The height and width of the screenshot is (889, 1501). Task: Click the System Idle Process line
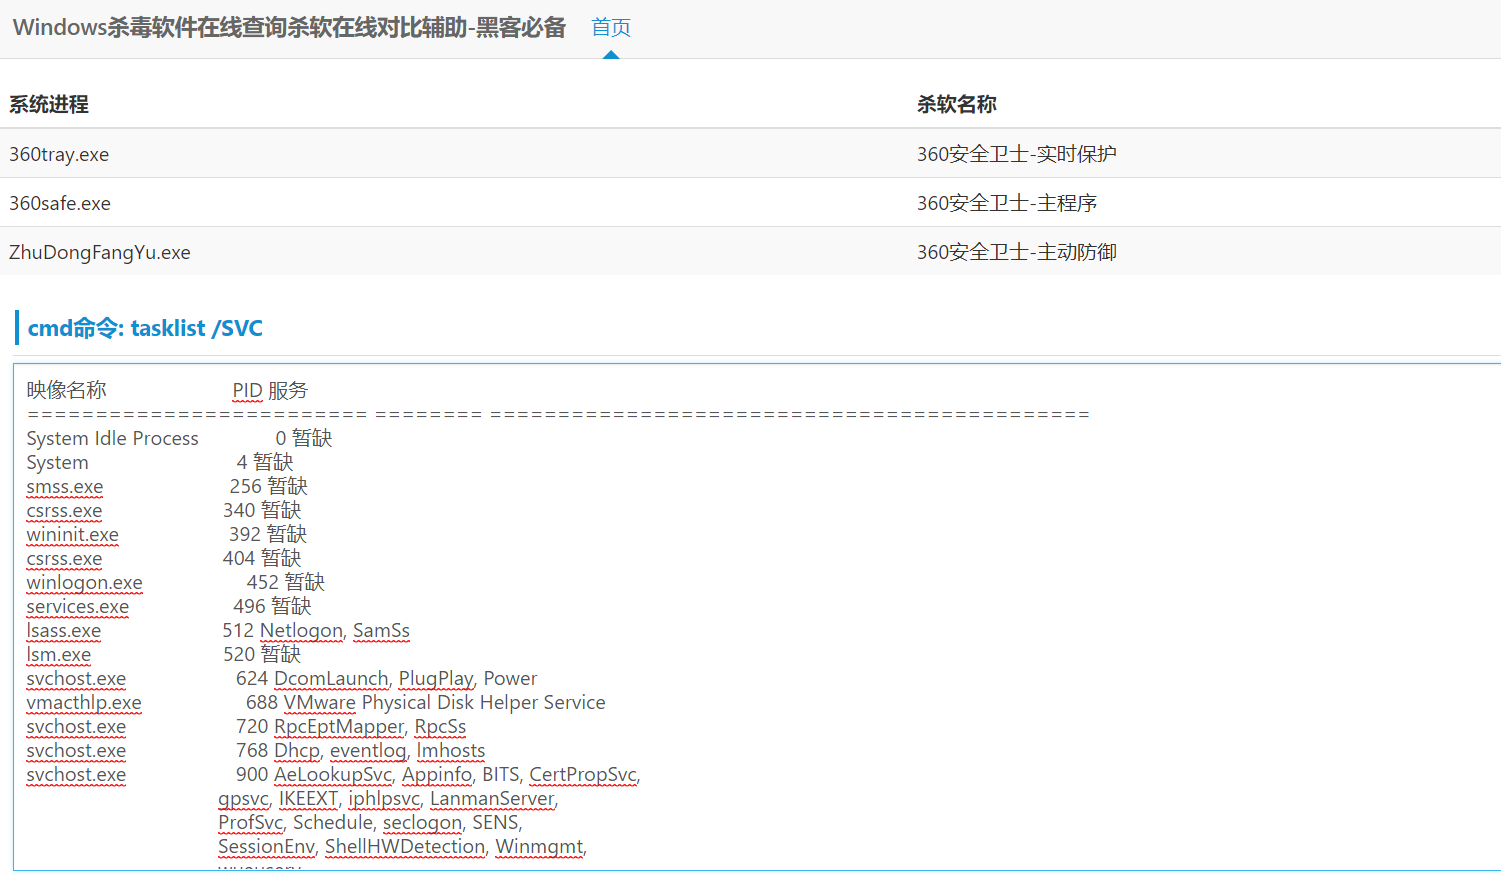click(179, 438)
